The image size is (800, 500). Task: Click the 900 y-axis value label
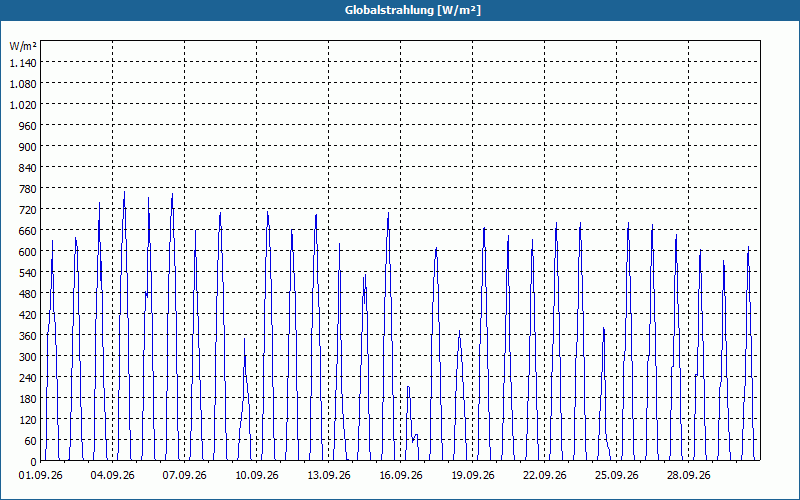(28, 147)
